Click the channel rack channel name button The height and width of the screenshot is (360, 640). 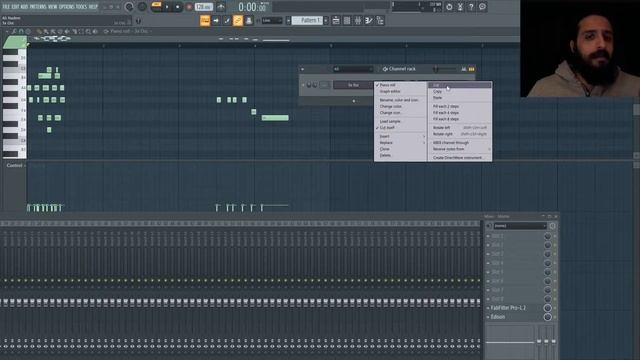(353, 85)
